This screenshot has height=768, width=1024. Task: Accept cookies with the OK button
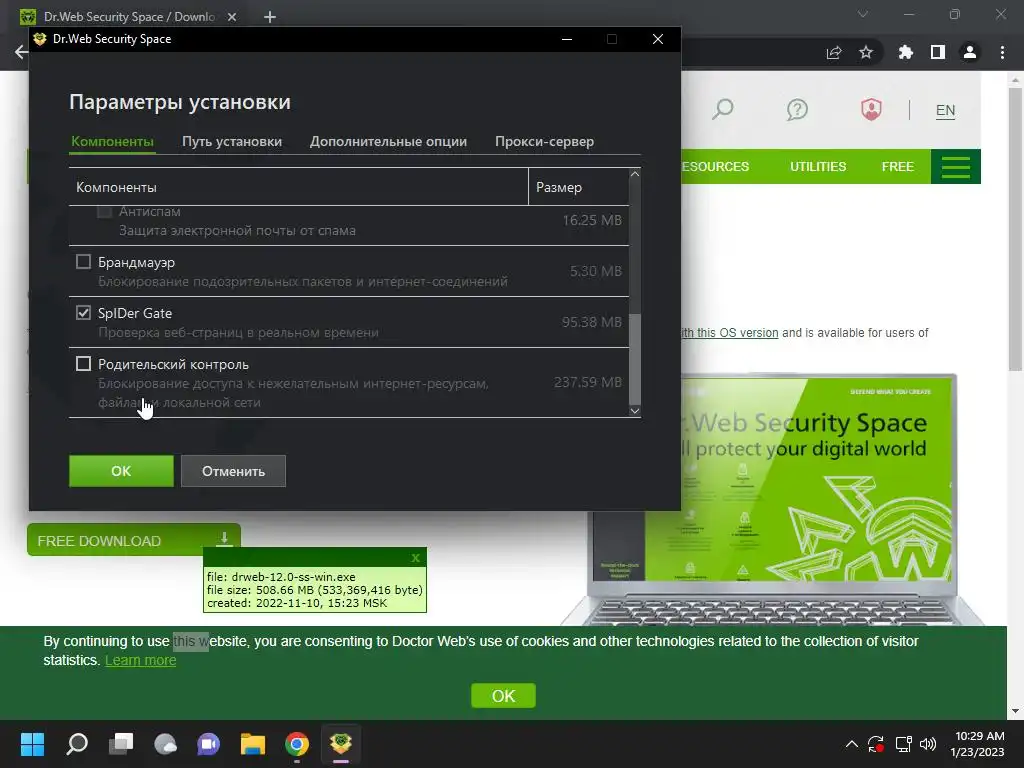pos(503,696)
